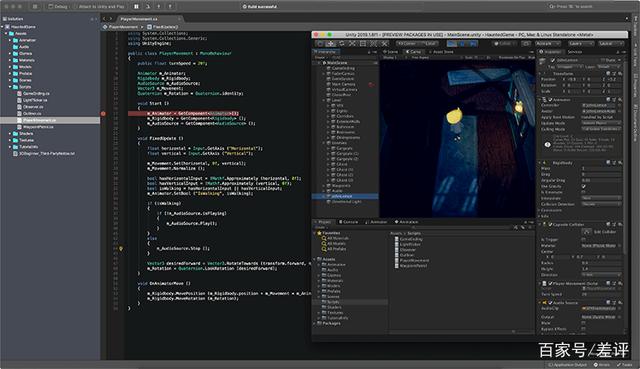Open Transform component settings gear

[620, 73]
